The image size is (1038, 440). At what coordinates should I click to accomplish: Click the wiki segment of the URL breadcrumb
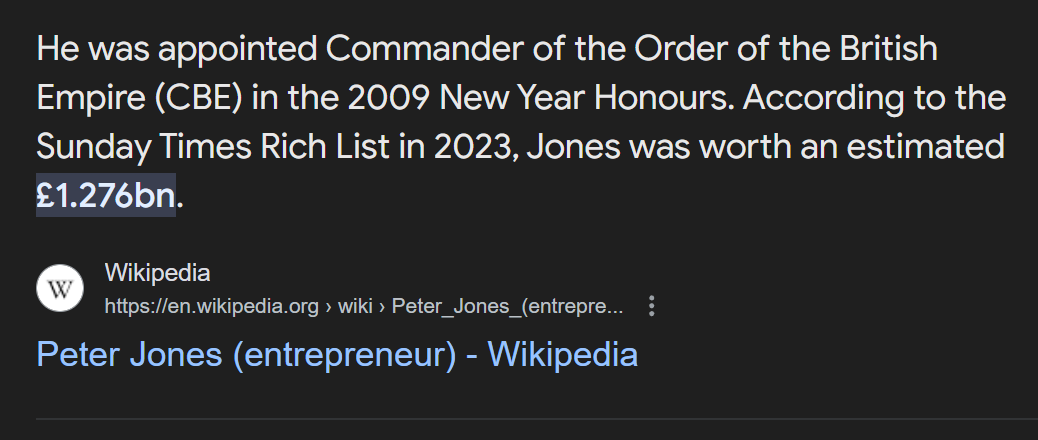tap(355, 306)
